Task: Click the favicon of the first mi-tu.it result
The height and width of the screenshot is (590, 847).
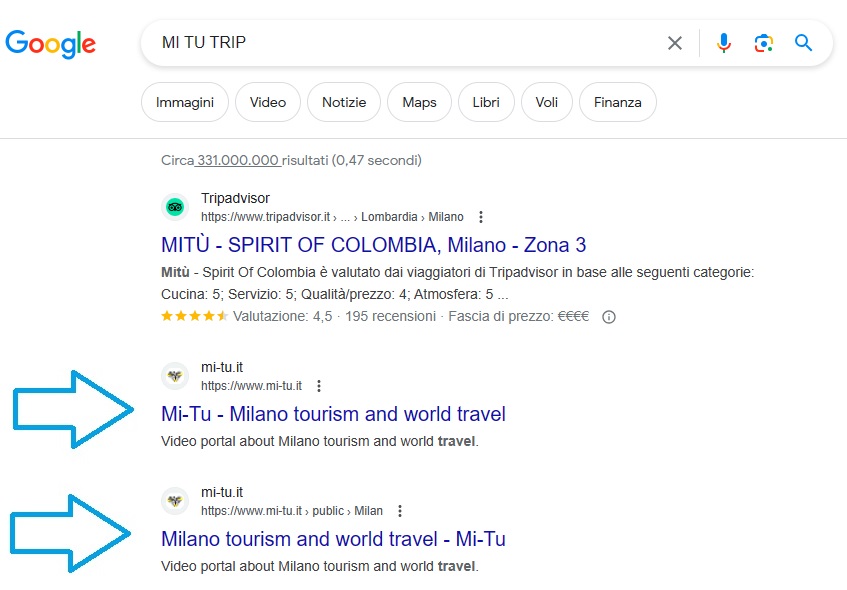Action: [175, 376]
